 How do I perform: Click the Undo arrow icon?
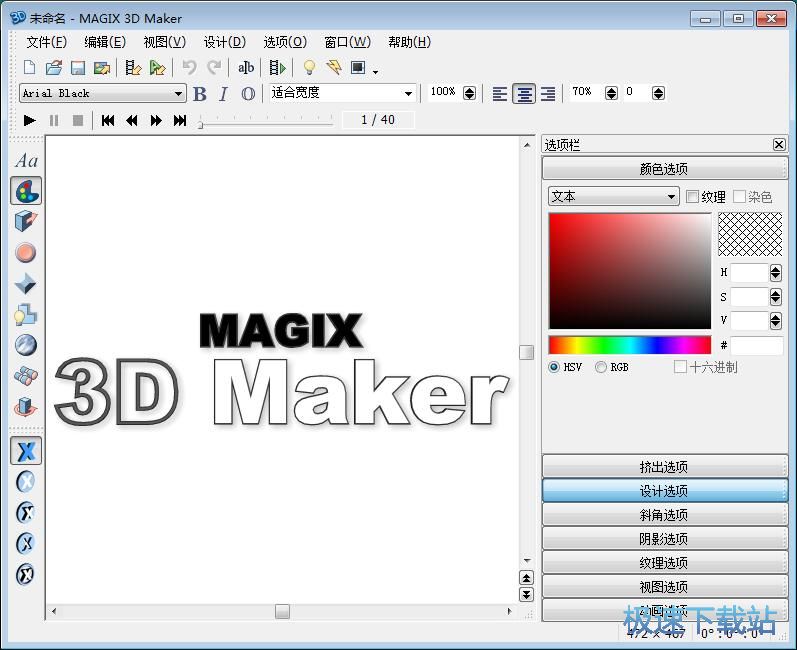point(189,67)
